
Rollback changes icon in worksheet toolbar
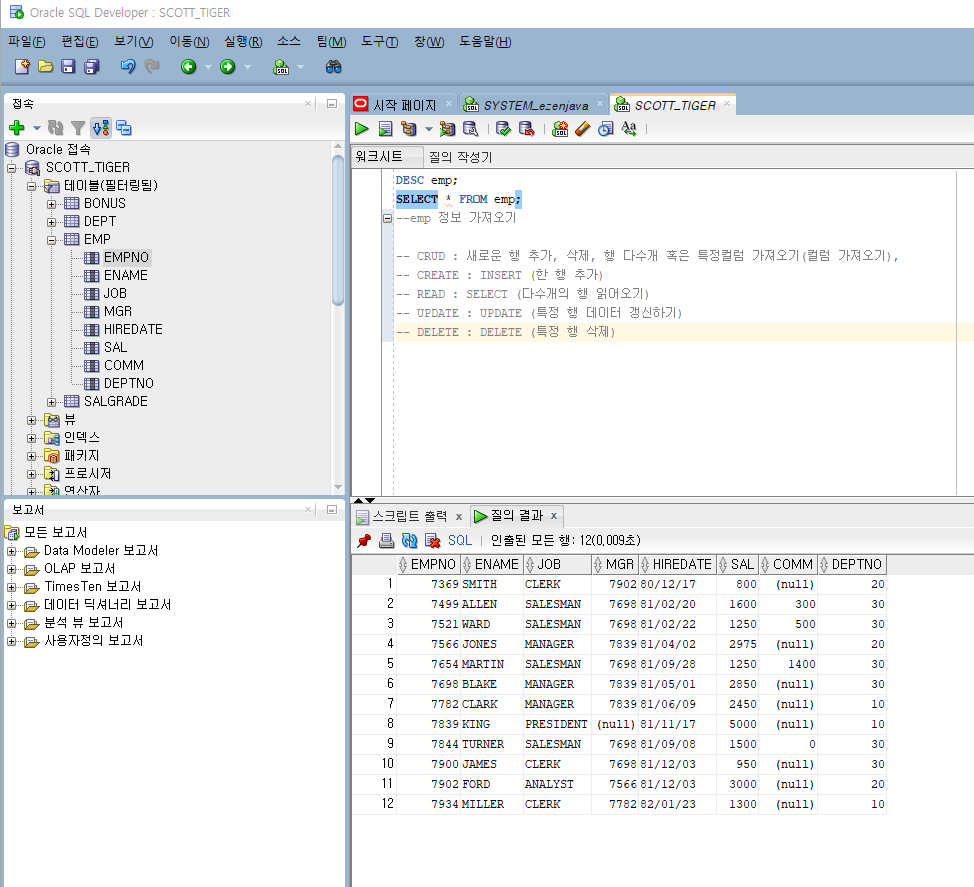[x=527, y=129]
